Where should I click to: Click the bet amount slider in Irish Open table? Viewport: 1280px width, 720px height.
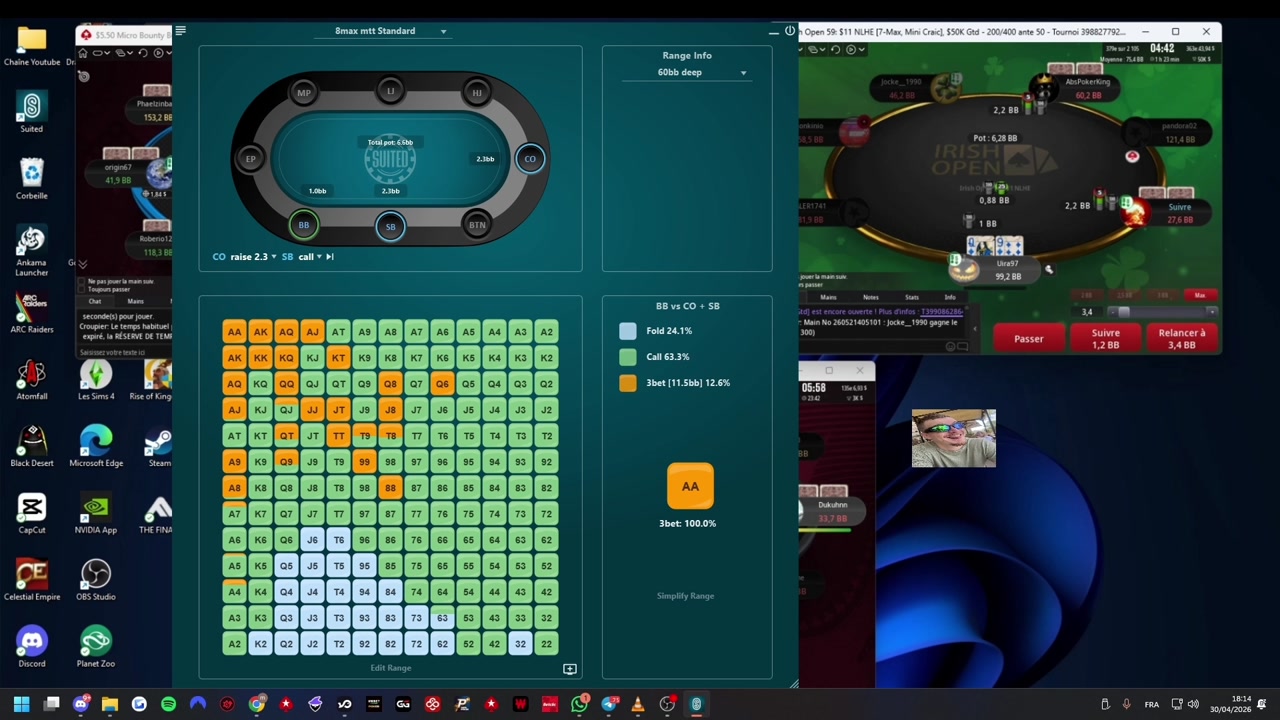(1163, 312)
